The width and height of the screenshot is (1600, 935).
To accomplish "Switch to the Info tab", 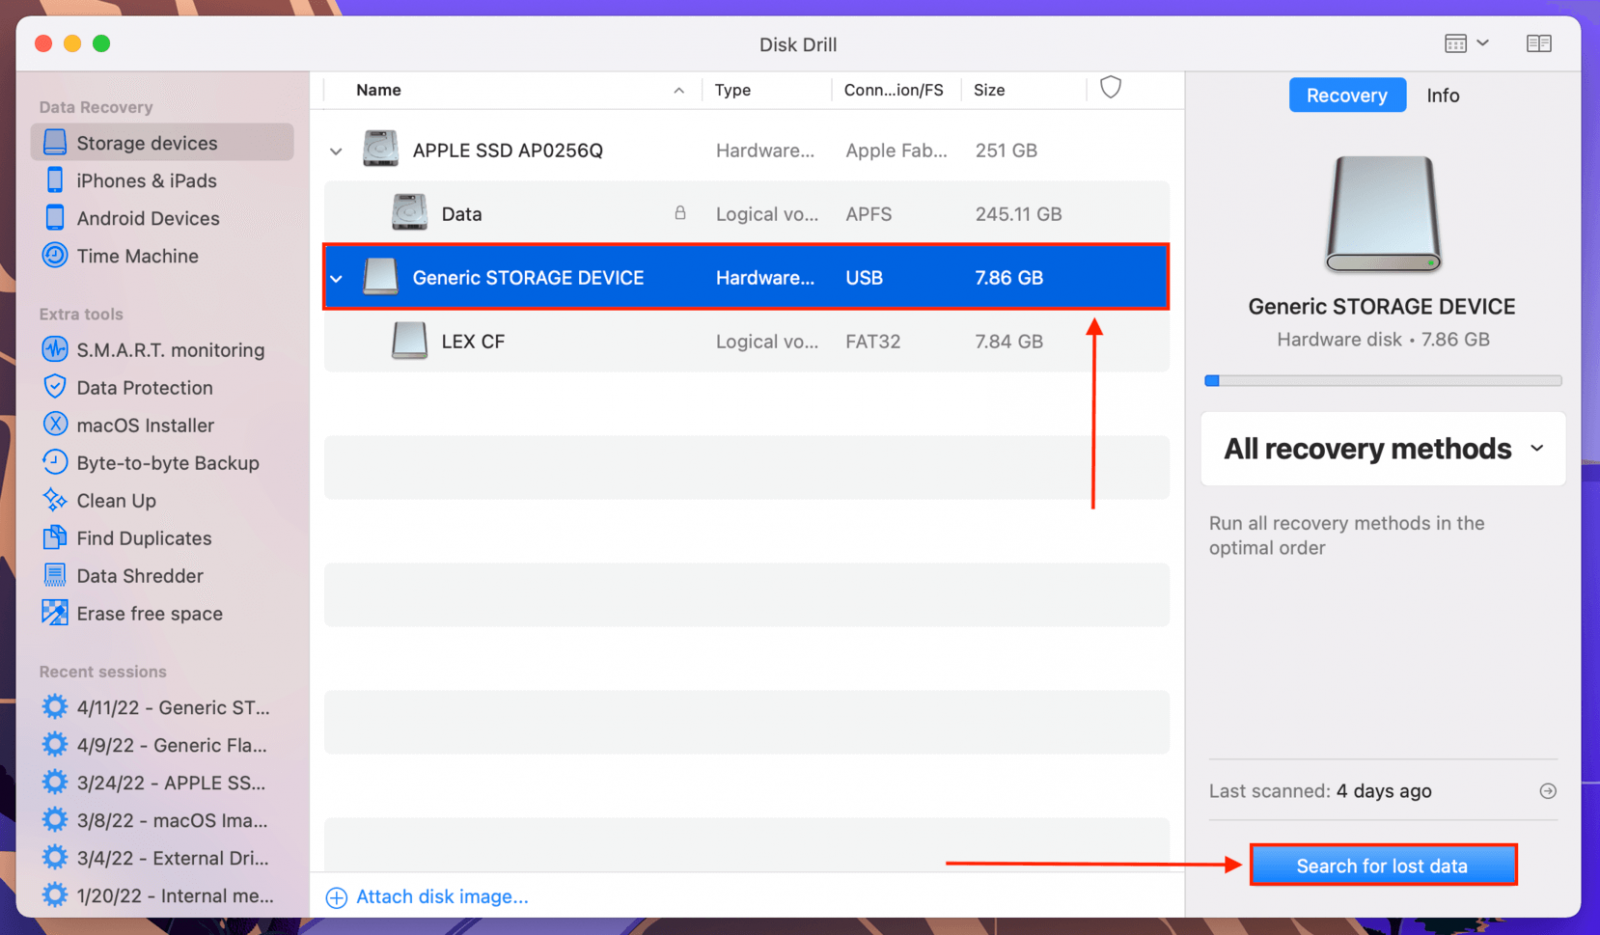I will (1443, 95).
